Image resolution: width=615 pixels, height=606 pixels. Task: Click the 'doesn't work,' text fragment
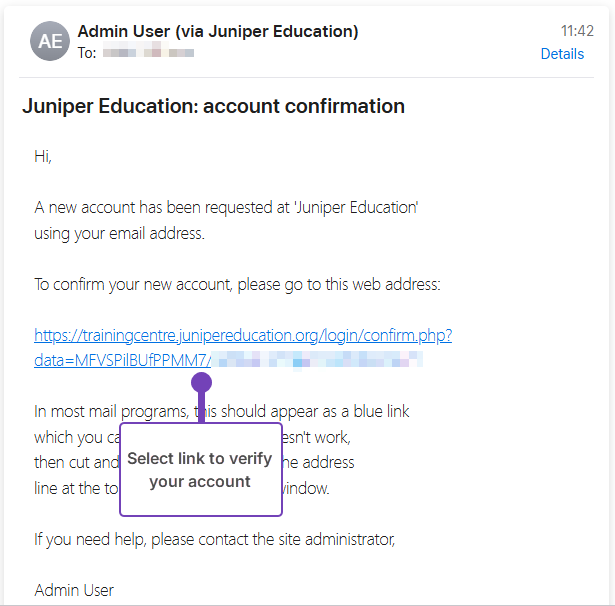[316, 437]
